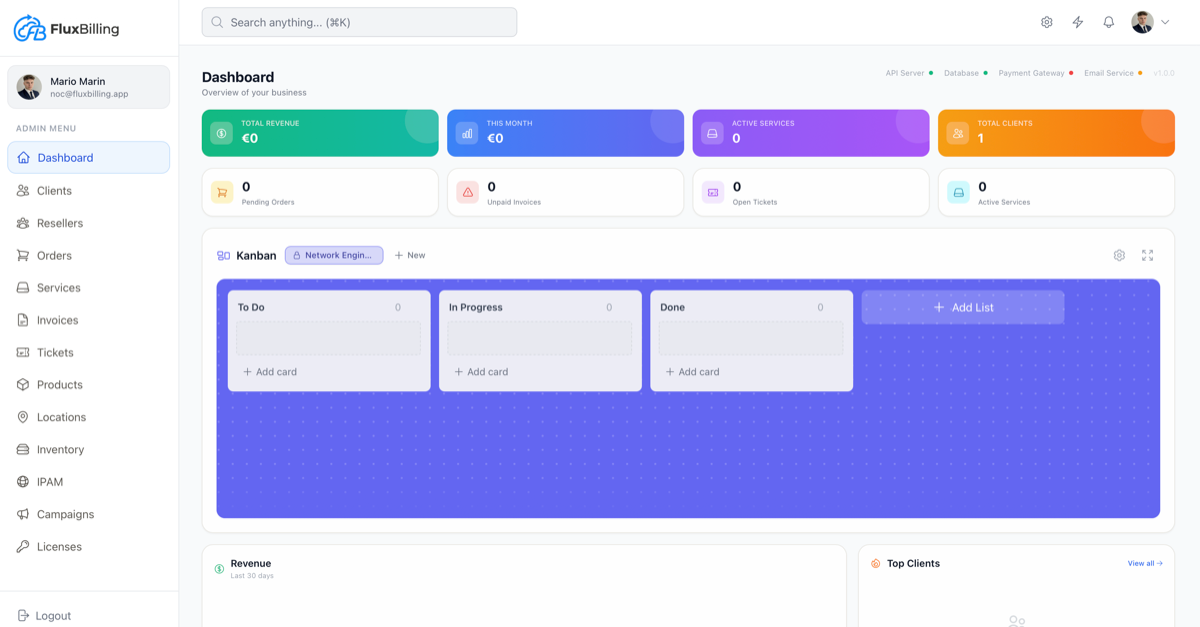Select the Products tag icon
The image size is (1200, 627).
tap(23, 384)
